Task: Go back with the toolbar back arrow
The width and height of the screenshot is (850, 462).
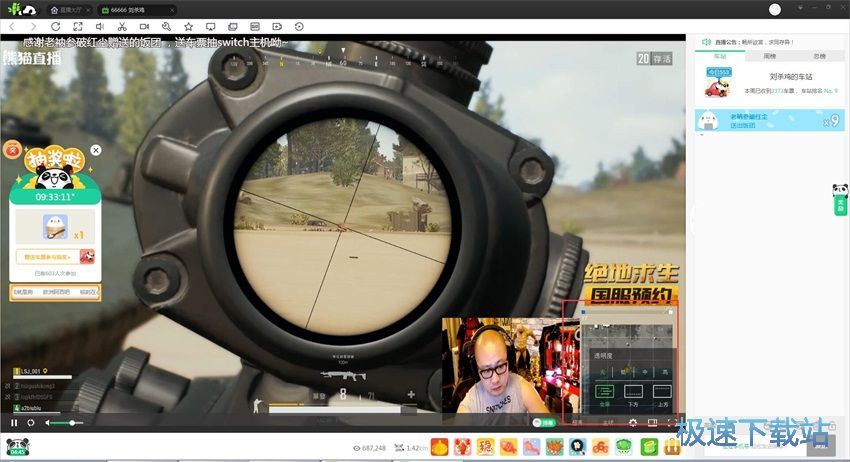Action: tap(11, 27)
